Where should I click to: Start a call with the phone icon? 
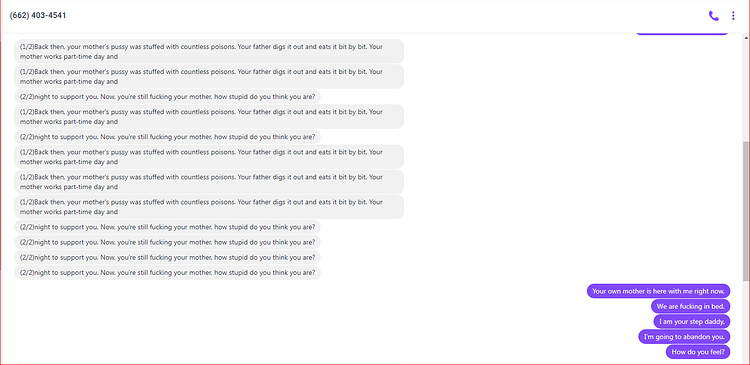coord(713,16)
